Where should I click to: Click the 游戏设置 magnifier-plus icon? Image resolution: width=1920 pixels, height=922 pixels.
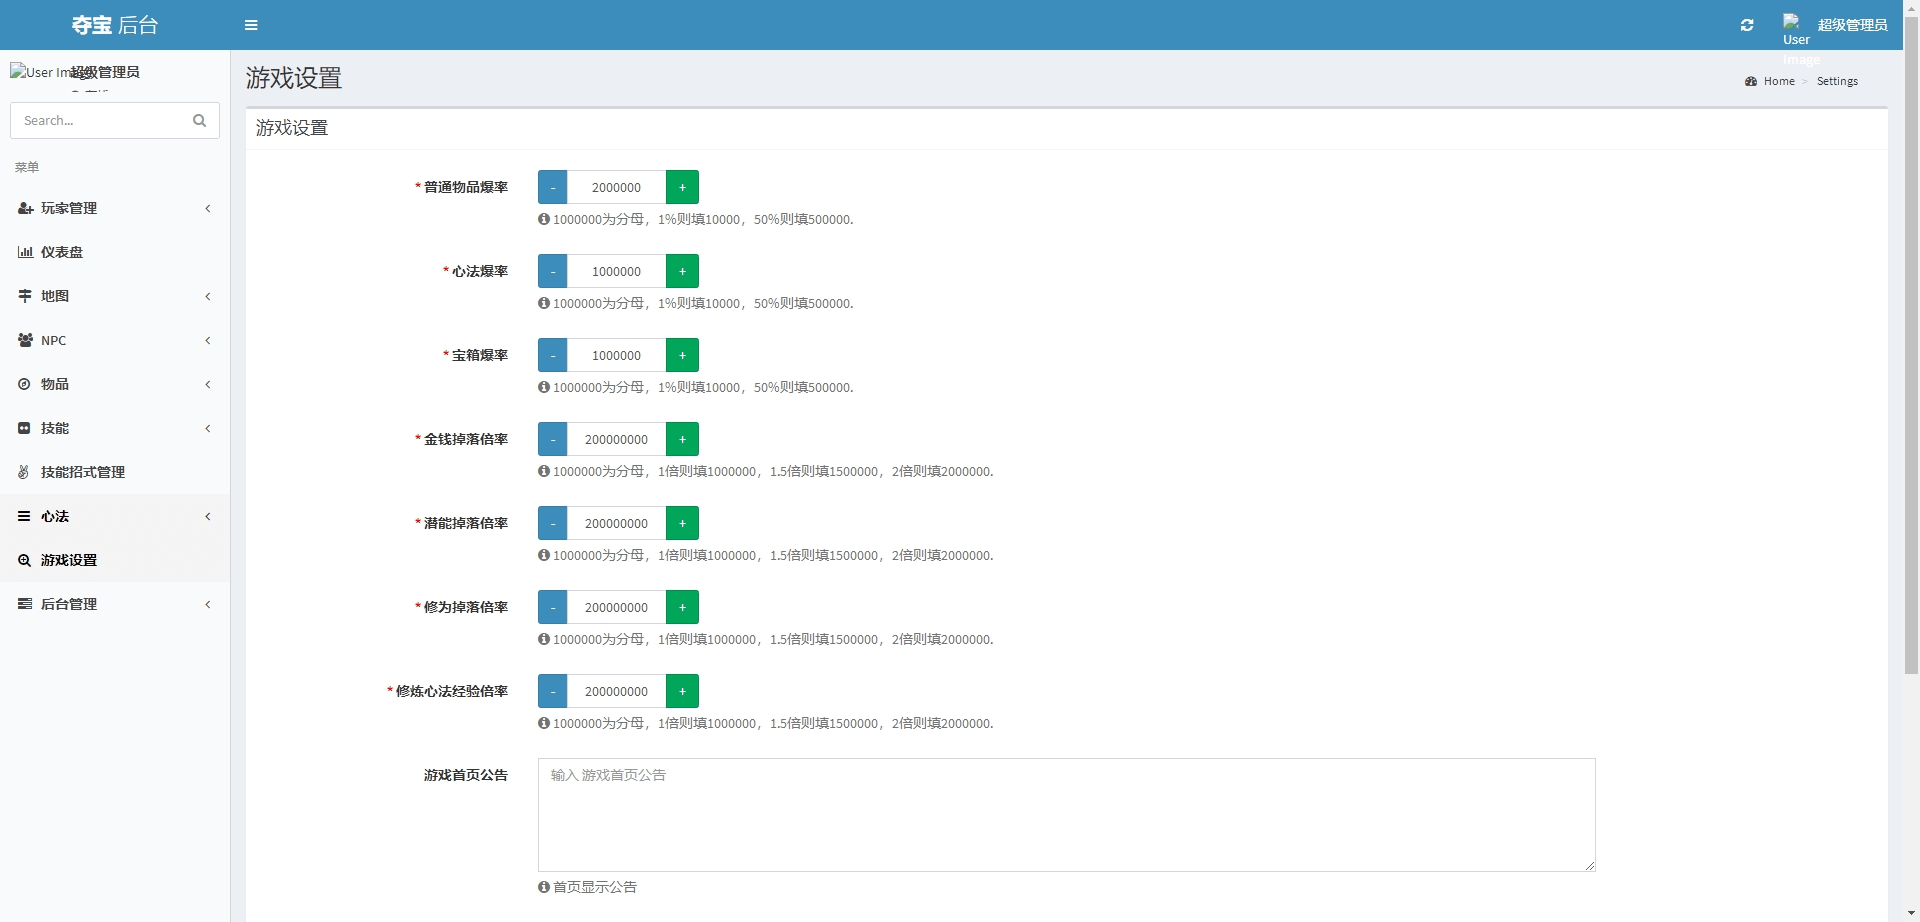pos(24,560)
